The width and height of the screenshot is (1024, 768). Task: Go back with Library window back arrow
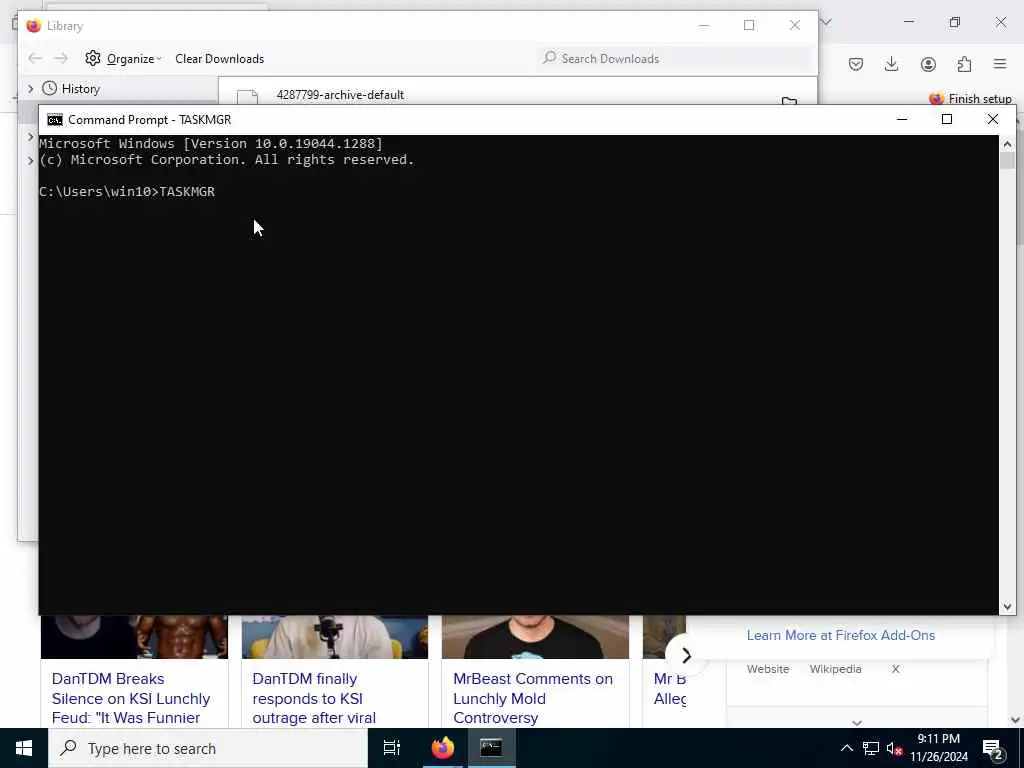tap(35, 58)
